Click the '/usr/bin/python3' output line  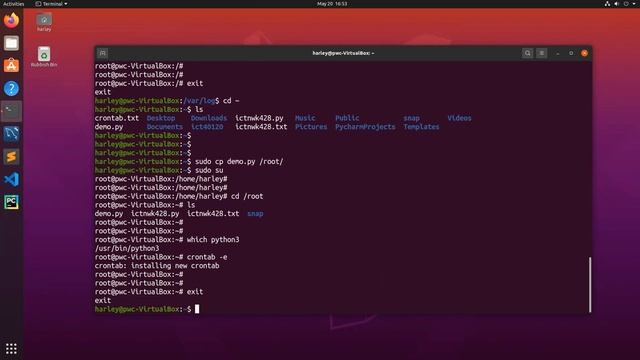pos(127,248)
